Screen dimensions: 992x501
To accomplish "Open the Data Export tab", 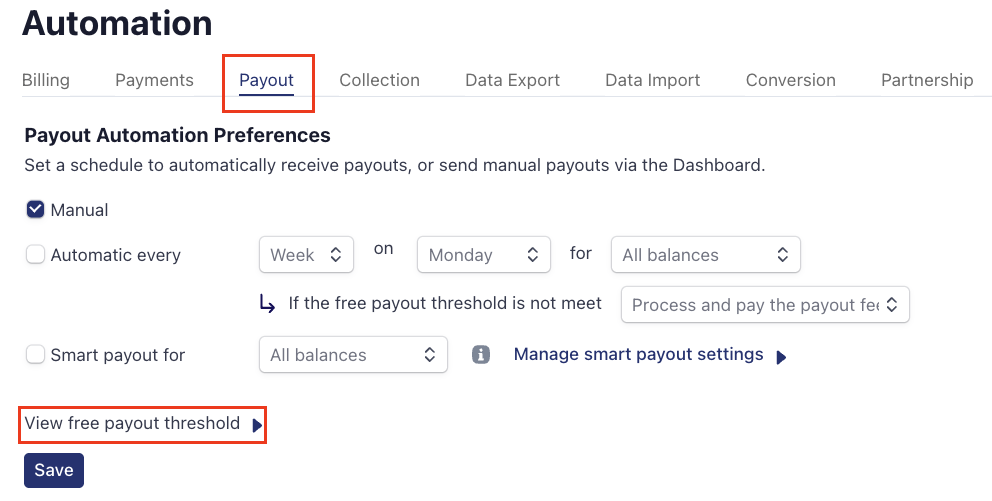I will pos(512,80).
